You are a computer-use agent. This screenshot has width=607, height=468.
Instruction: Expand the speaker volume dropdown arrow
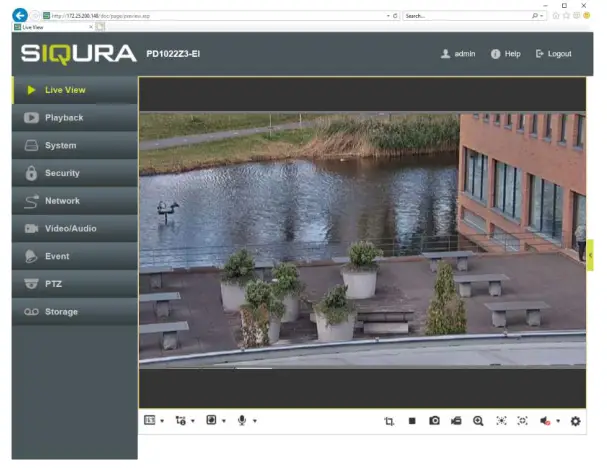(x=558, y=421)
